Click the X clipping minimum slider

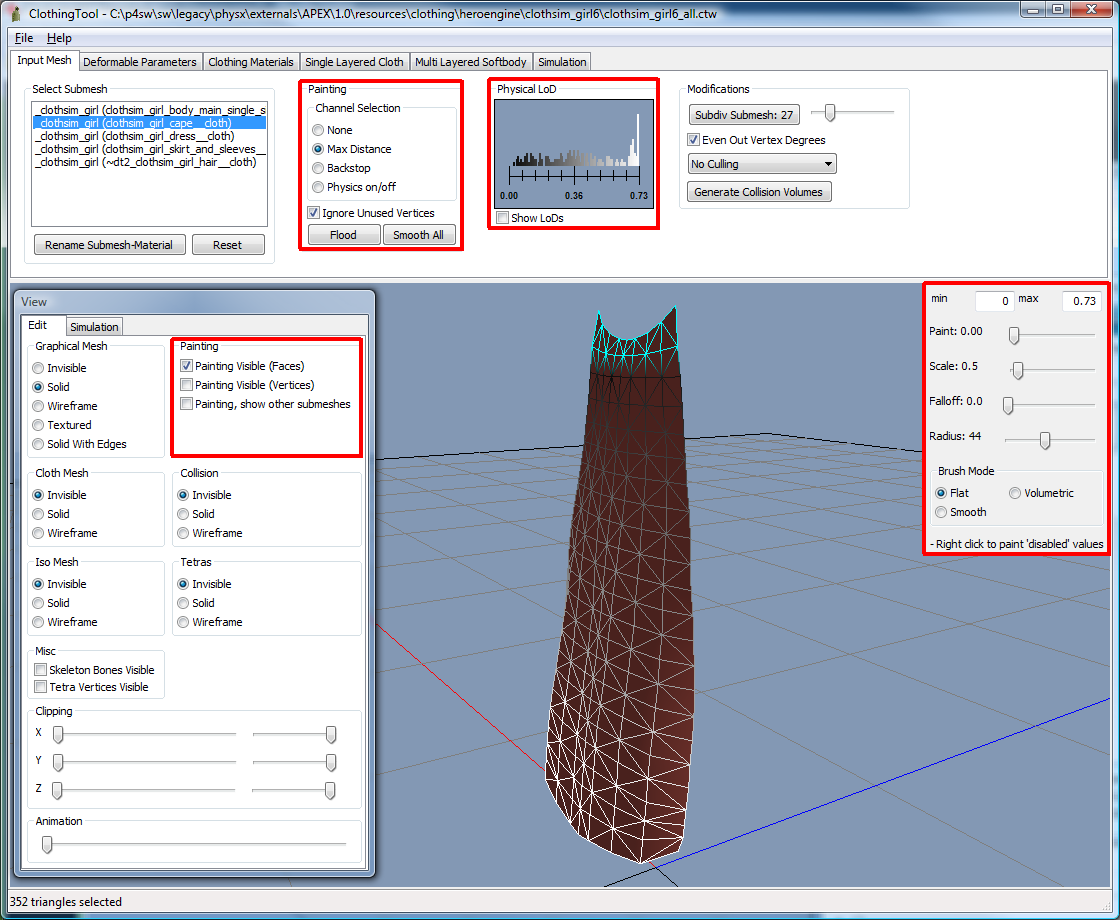[58, 734]
